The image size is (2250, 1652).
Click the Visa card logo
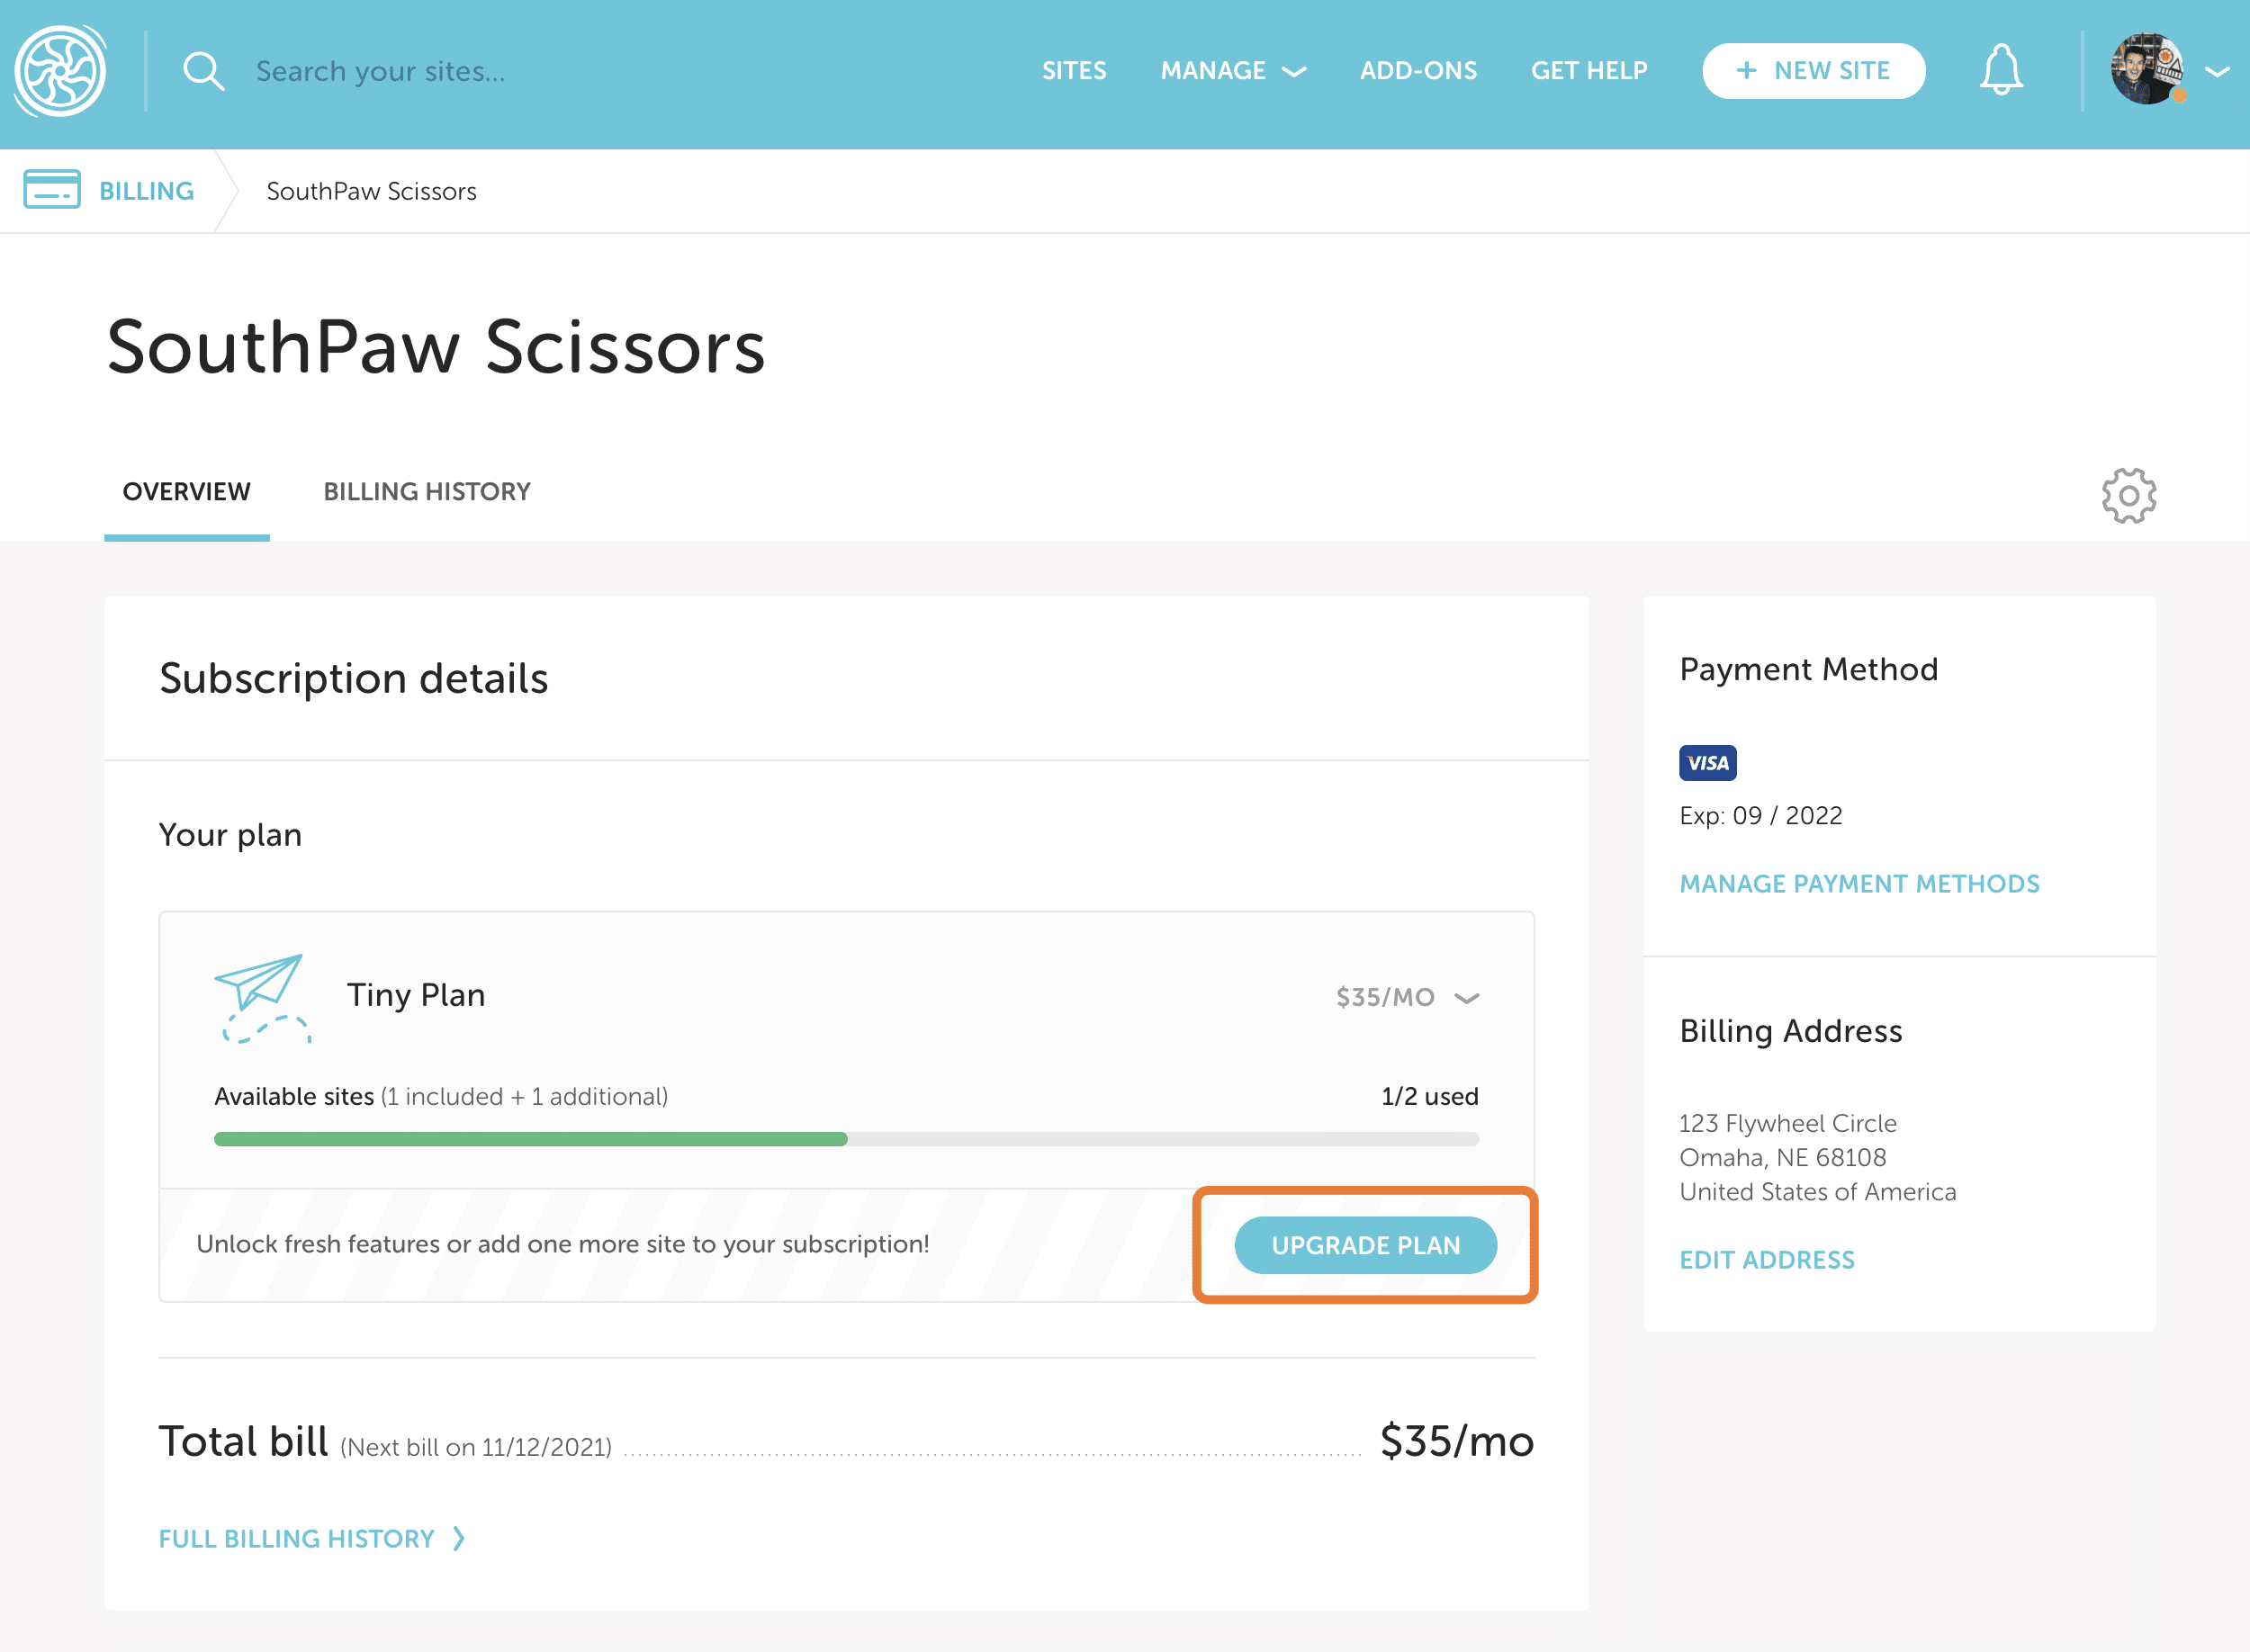[1707, 763]
